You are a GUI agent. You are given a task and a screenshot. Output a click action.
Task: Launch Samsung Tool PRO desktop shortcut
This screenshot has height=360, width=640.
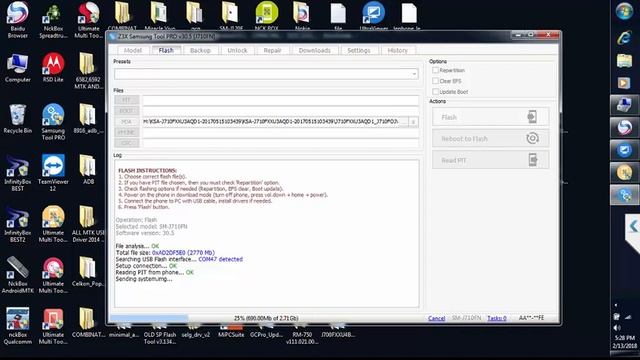click(x=53, y=122)
